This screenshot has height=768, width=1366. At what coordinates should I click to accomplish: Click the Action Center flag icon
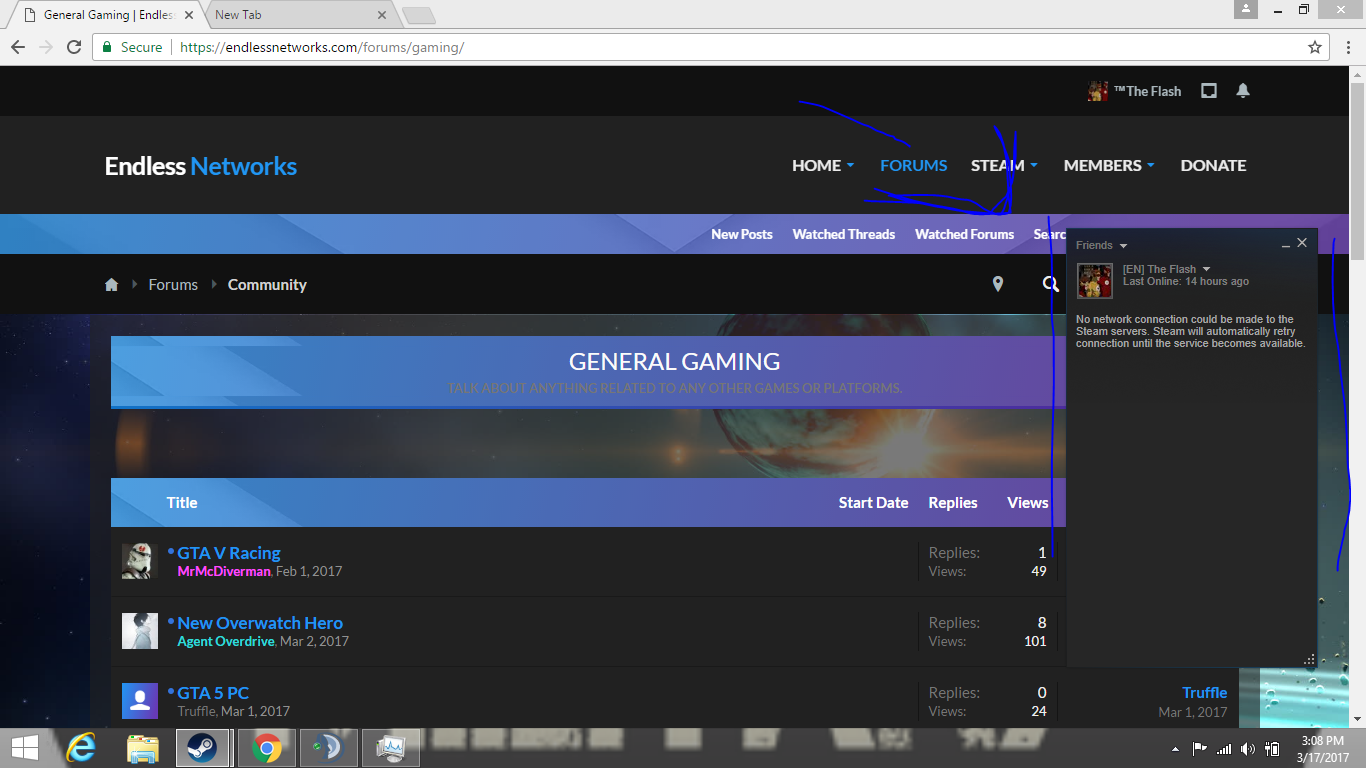[1199, 749]
